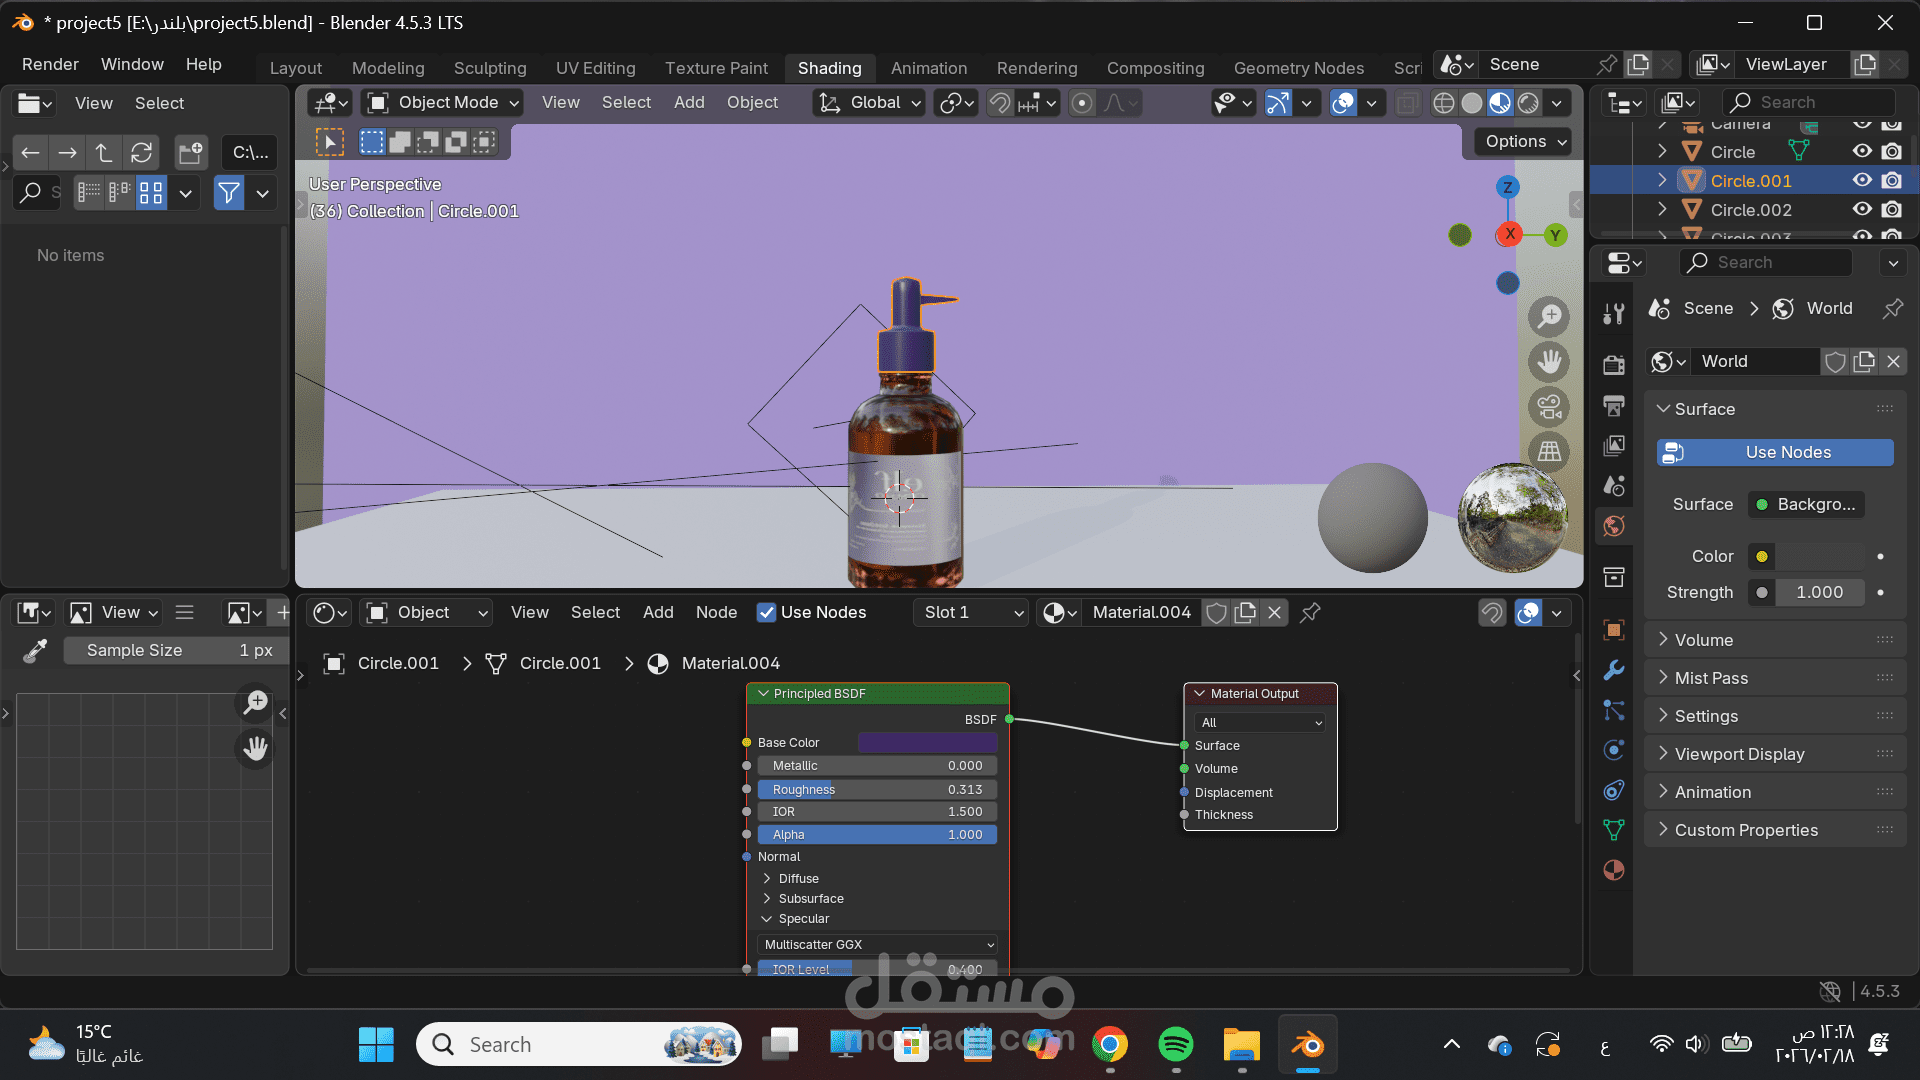
Task: Click refresh in the file browser
Action: [141, 153]
